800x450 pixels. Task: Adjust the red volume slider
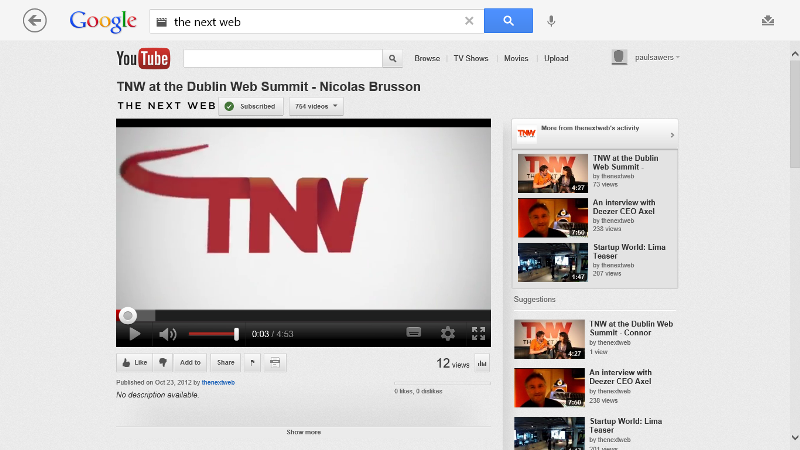[x=214, y=334]
